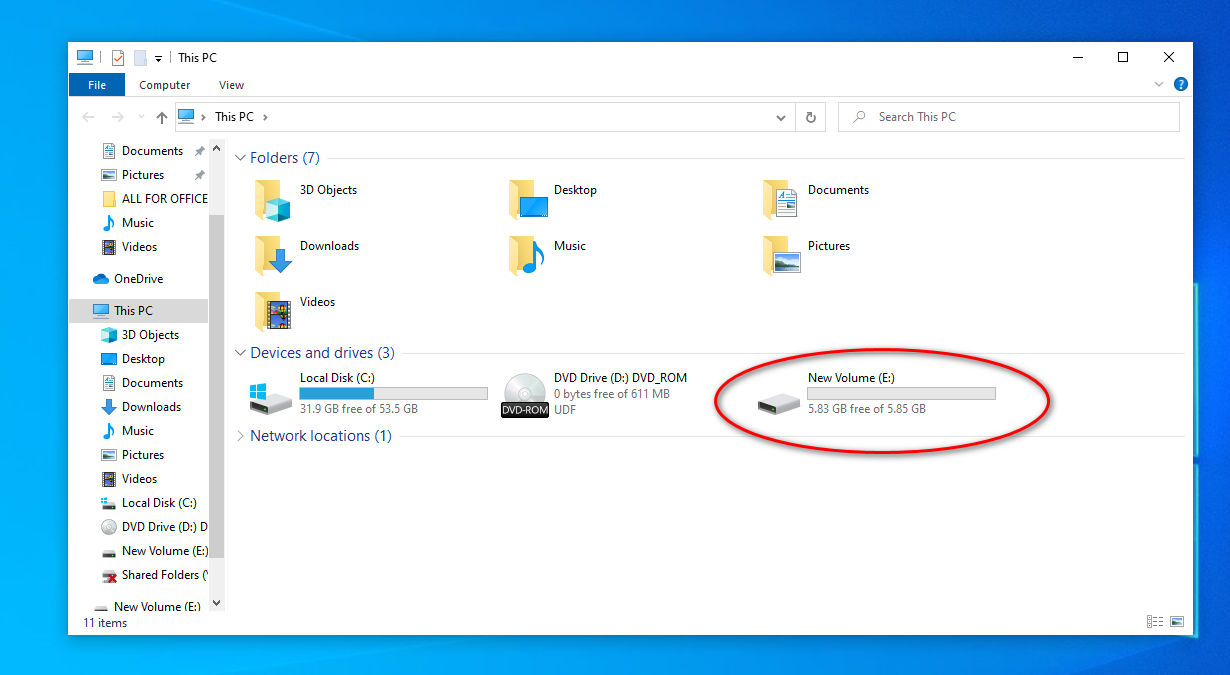Go back with the Back arrow

click(x=88, y=117)
